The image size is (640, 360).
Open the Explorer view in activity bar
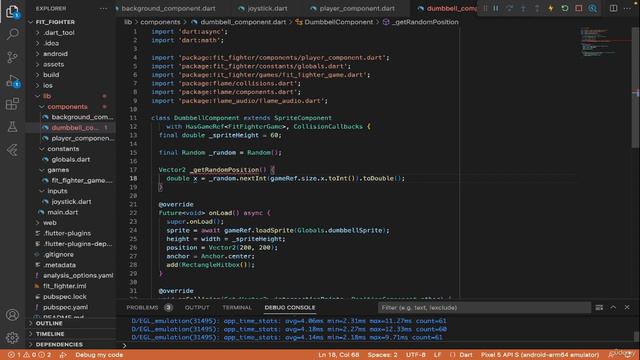(x=12, y=11)
